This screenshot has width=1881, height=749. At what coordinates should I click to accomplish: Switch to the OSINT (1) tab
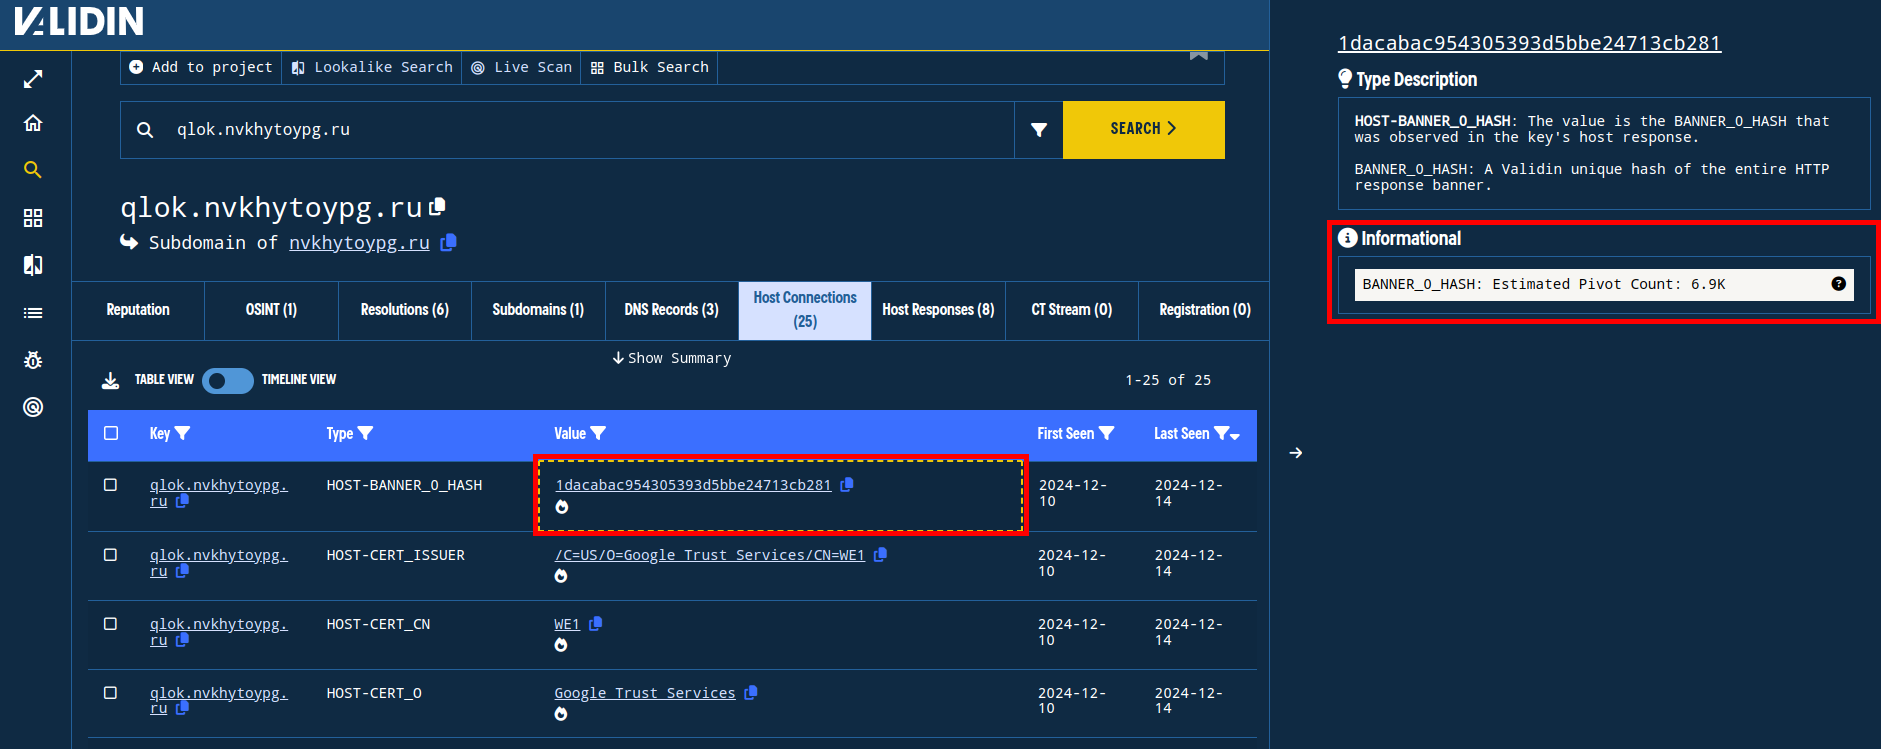tap(271, 310)
